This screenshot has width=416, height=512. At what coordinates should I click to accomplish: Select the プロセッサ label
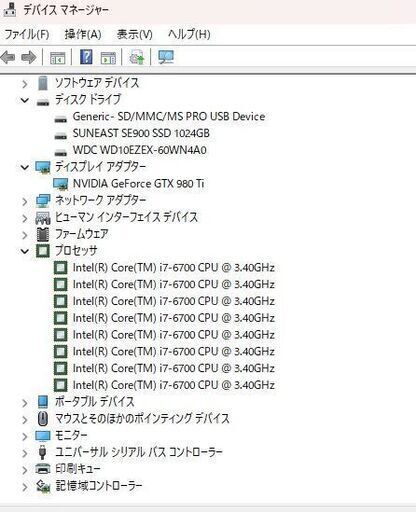tap(76, 251)
